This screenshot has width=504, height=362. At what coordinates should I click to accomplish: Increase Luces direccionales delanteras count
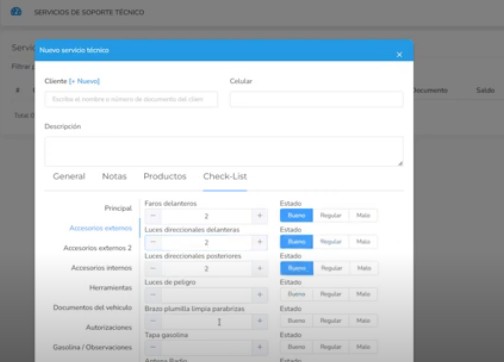coord(260,242)
